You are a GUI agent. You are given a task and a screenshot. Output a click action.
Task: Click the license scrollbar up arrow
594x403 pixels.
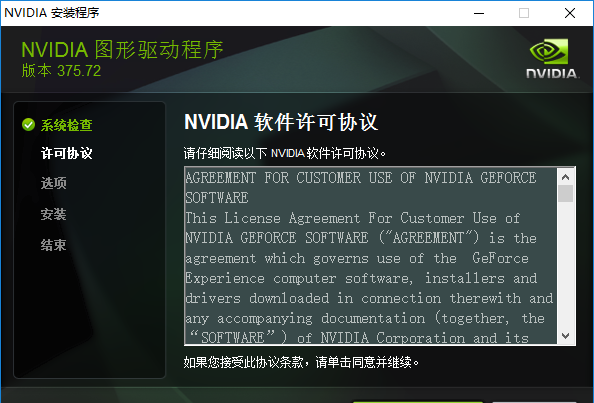(566, 177)
